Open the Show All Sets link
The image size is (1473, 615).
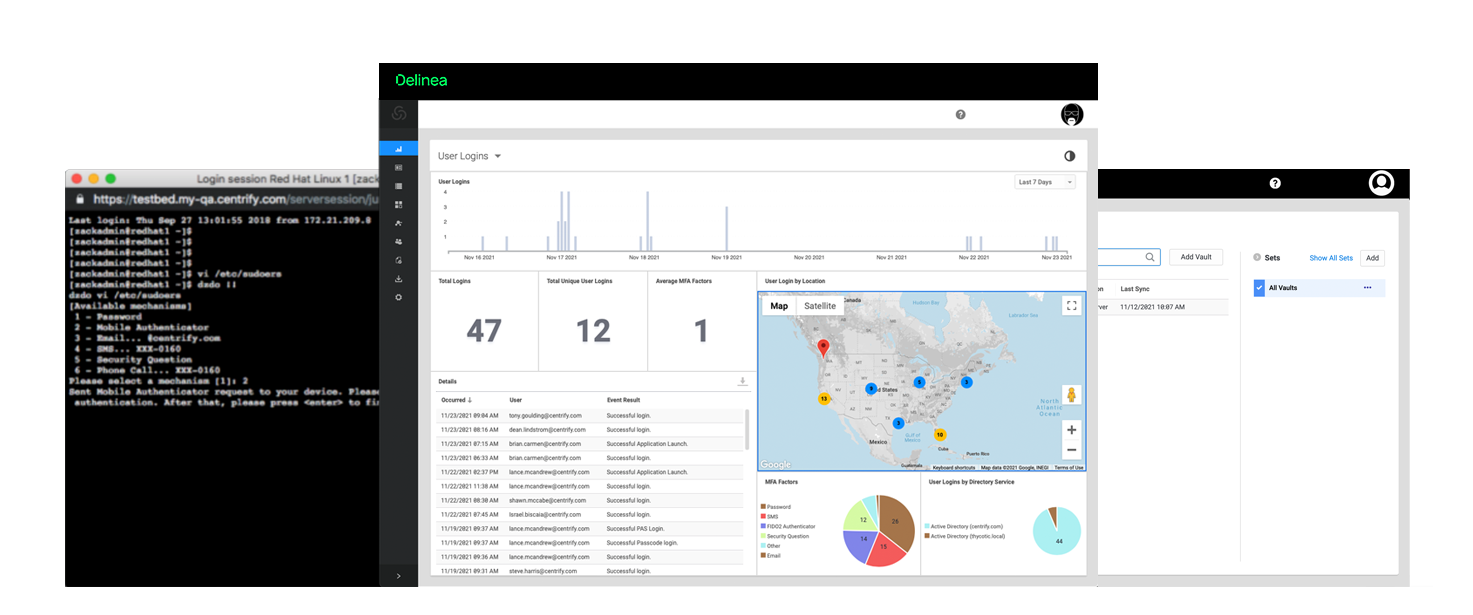click(x=1330, y=257)
